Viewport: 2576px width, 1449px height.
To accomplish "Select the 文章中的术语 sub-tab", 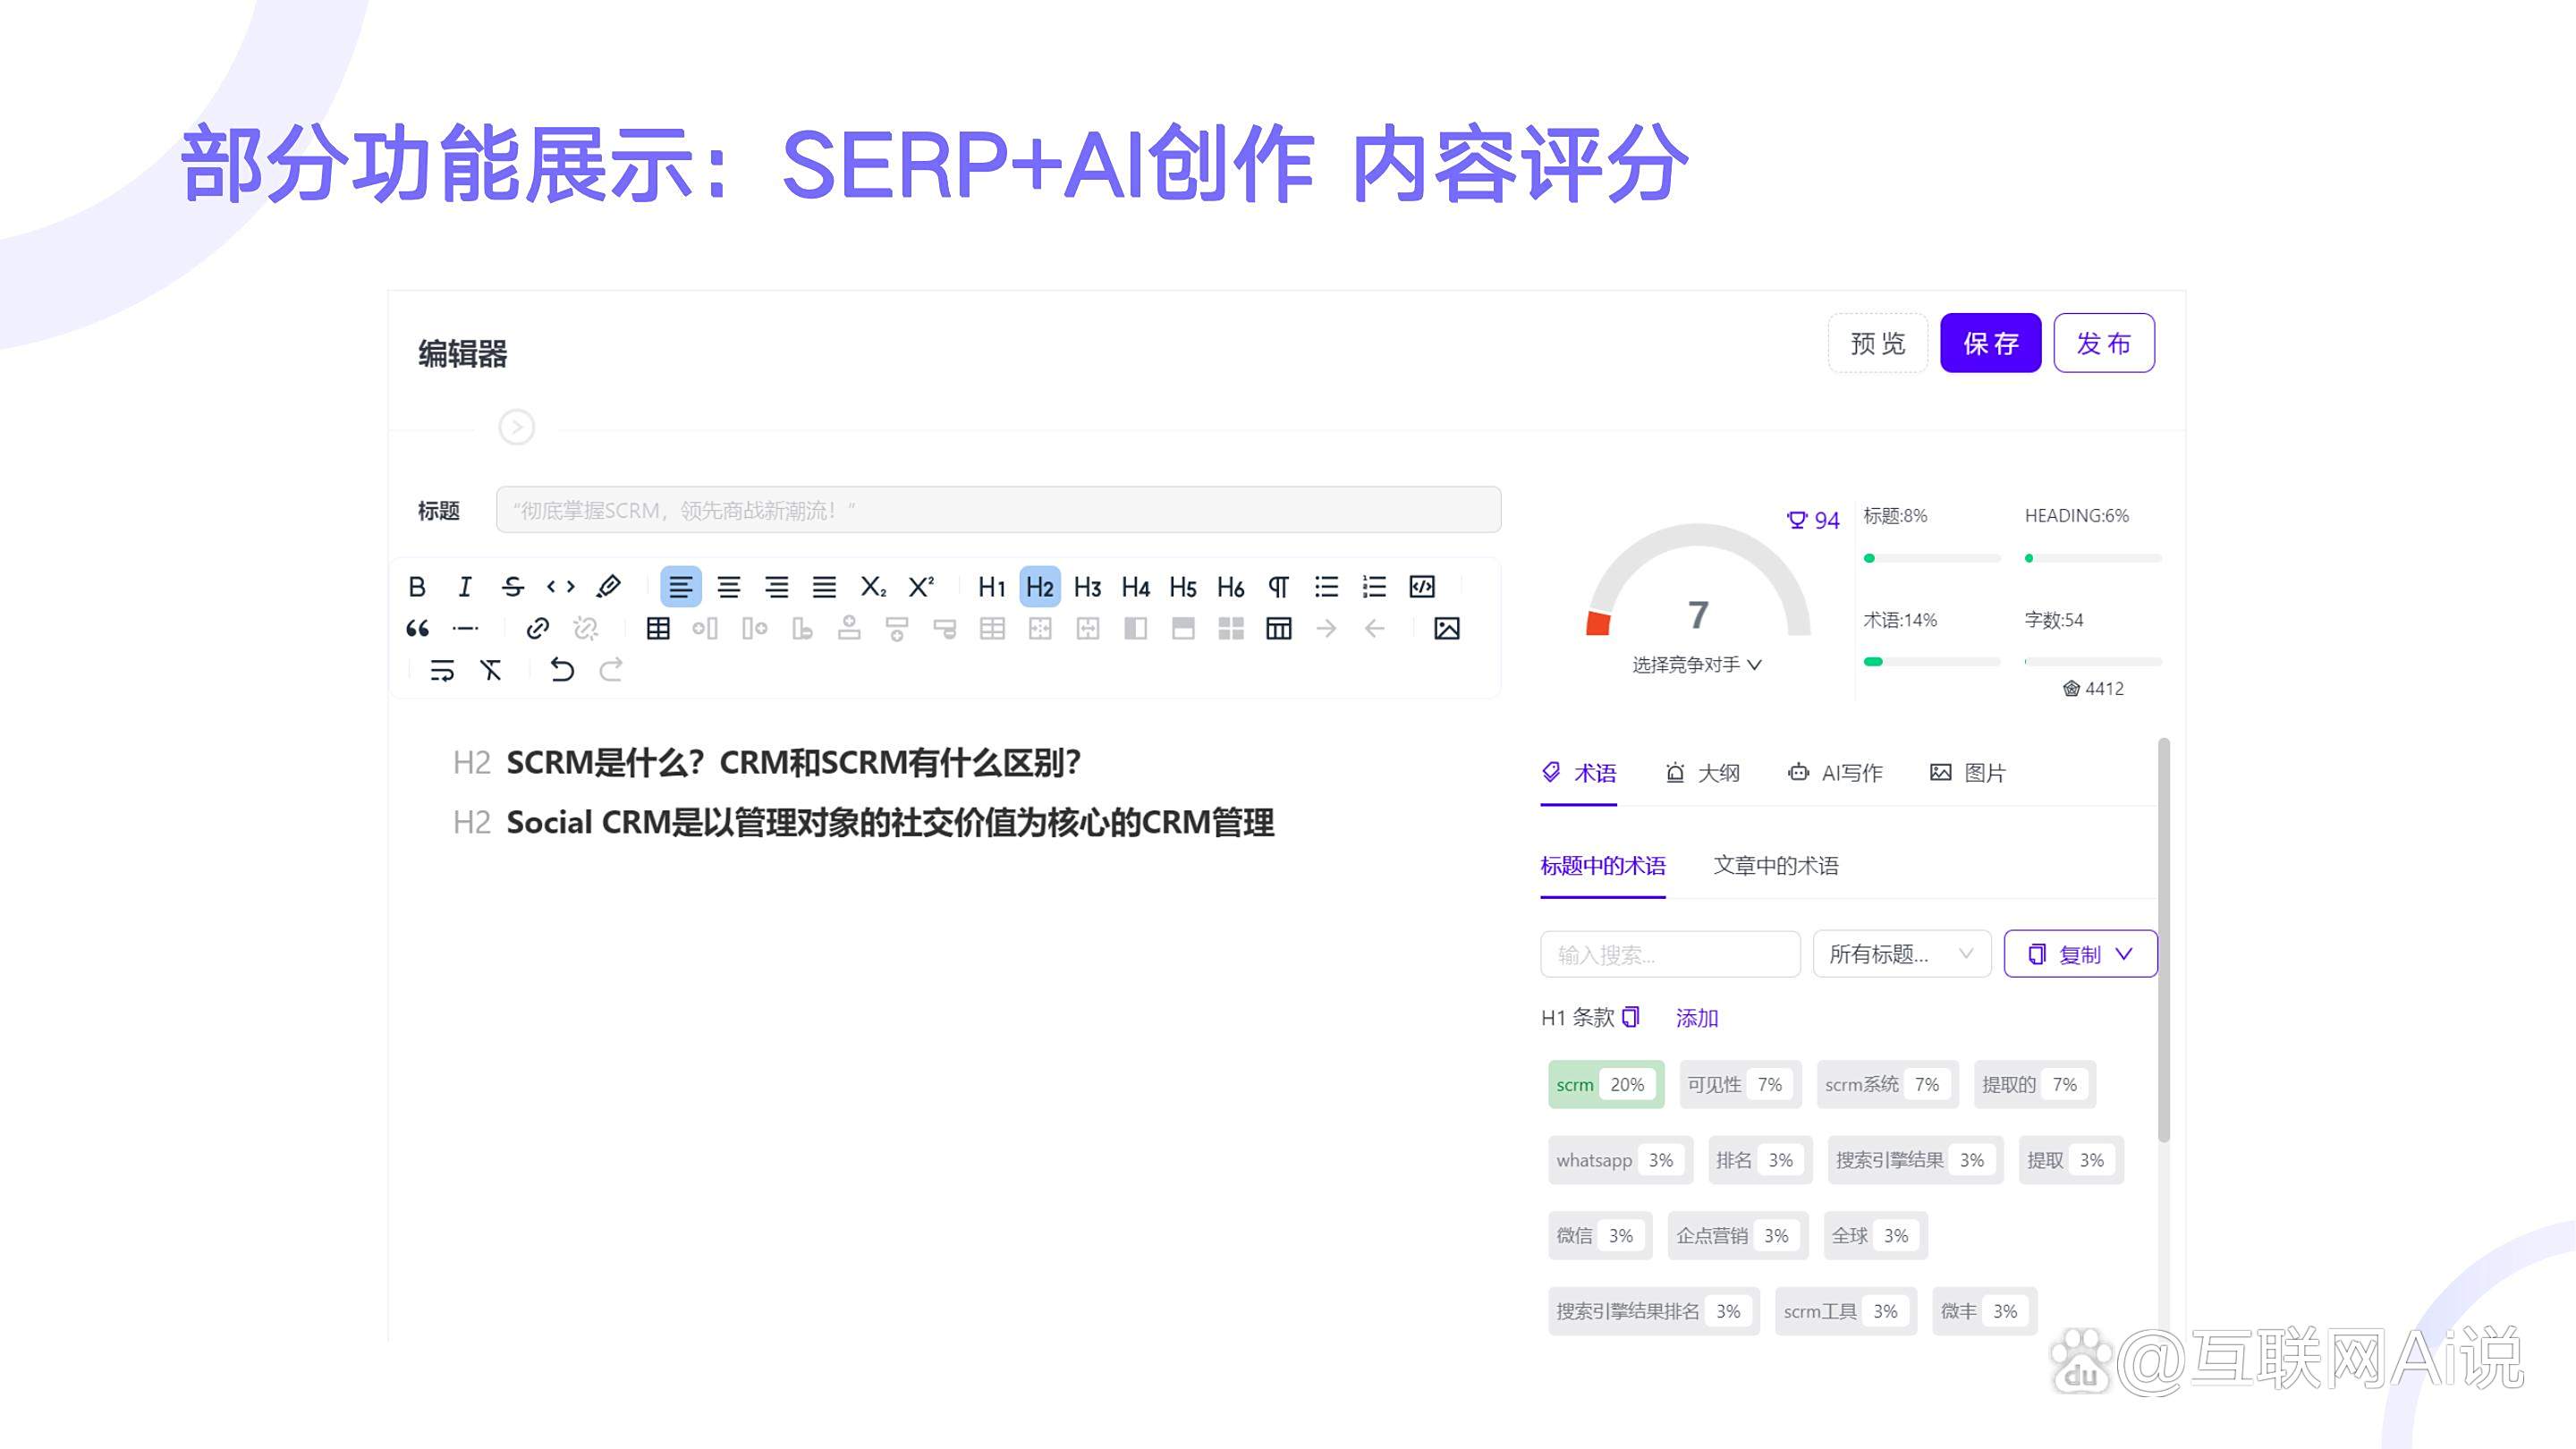I will [1776, 866].
